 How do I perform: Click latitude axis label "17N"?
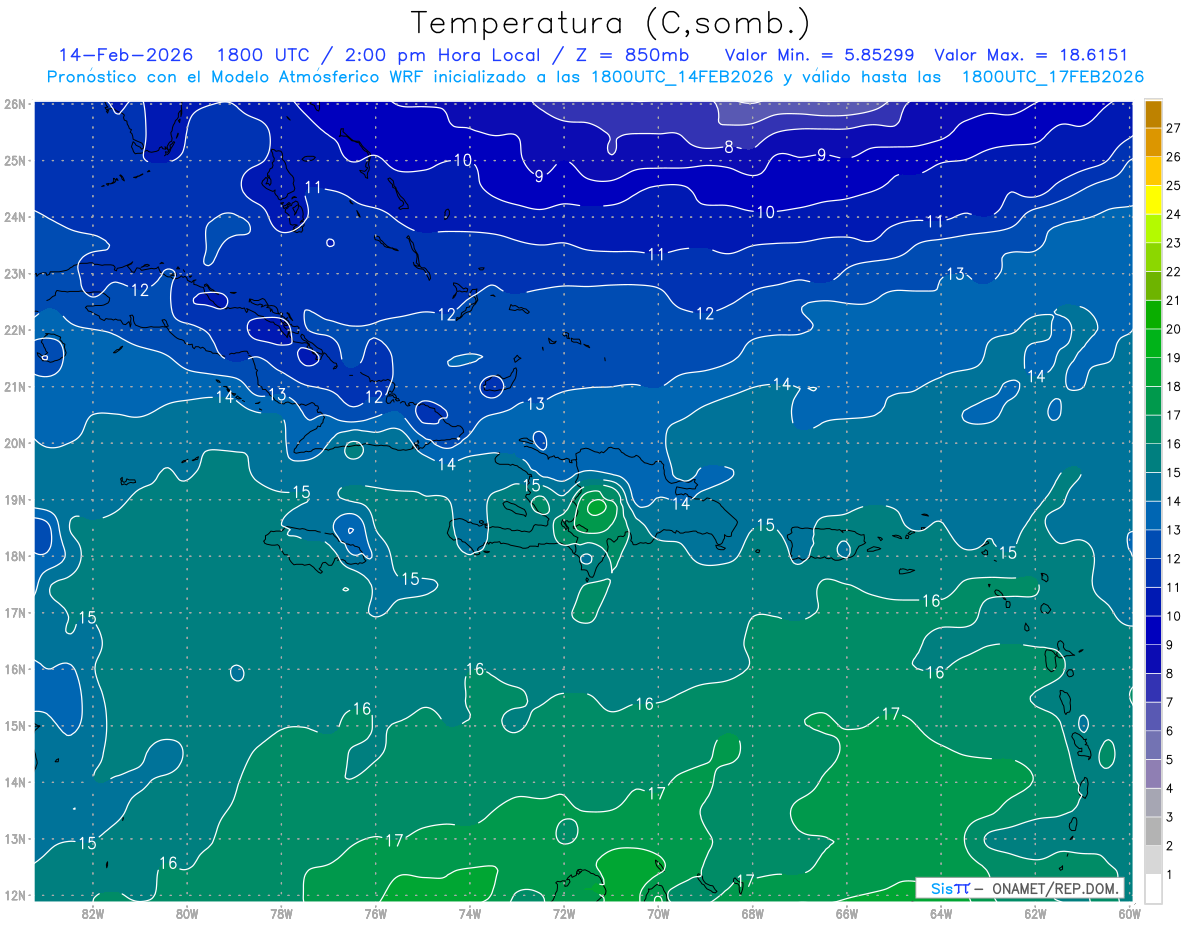15,612
